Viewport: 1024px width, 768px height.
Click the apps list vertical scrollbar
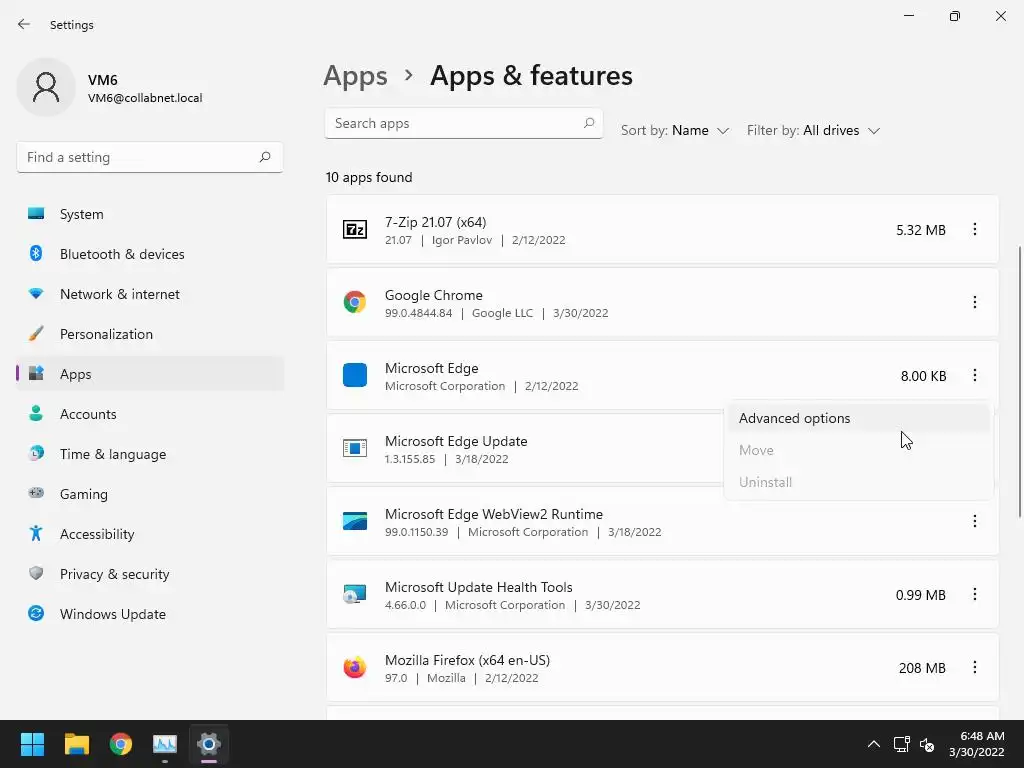(1020, 380)
